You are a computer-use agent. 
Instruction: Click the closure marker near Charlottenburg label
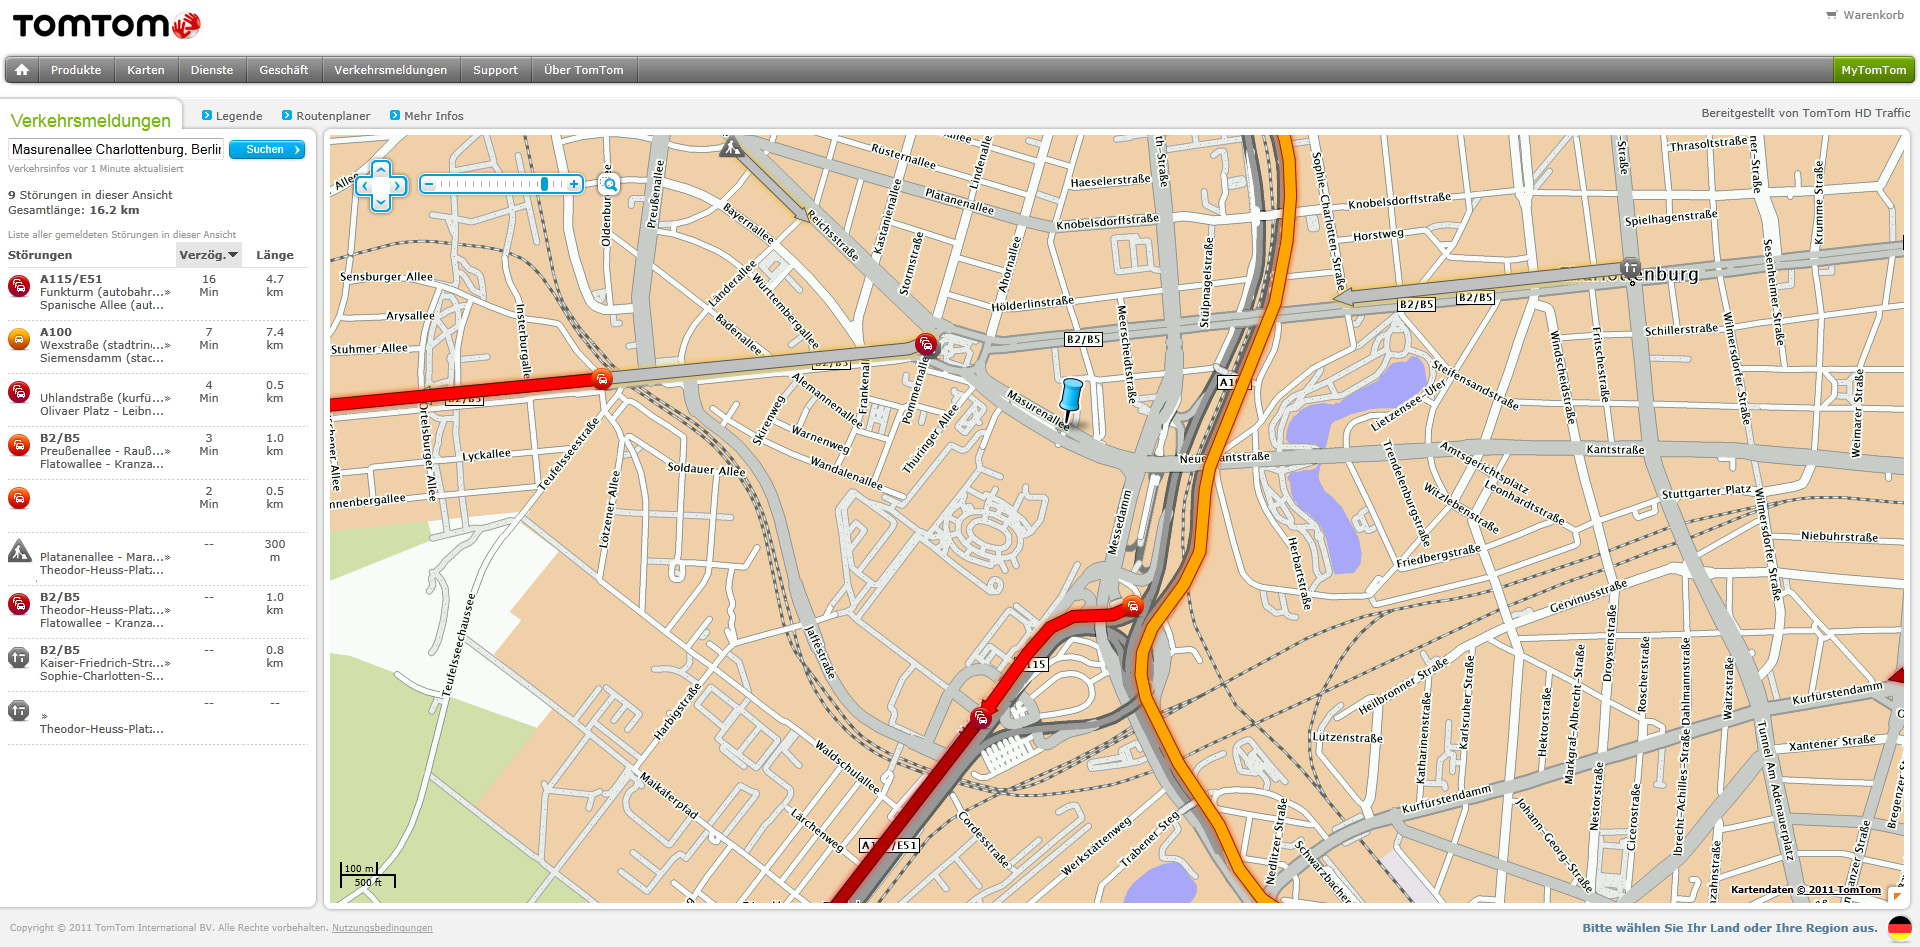(1631, 268)
